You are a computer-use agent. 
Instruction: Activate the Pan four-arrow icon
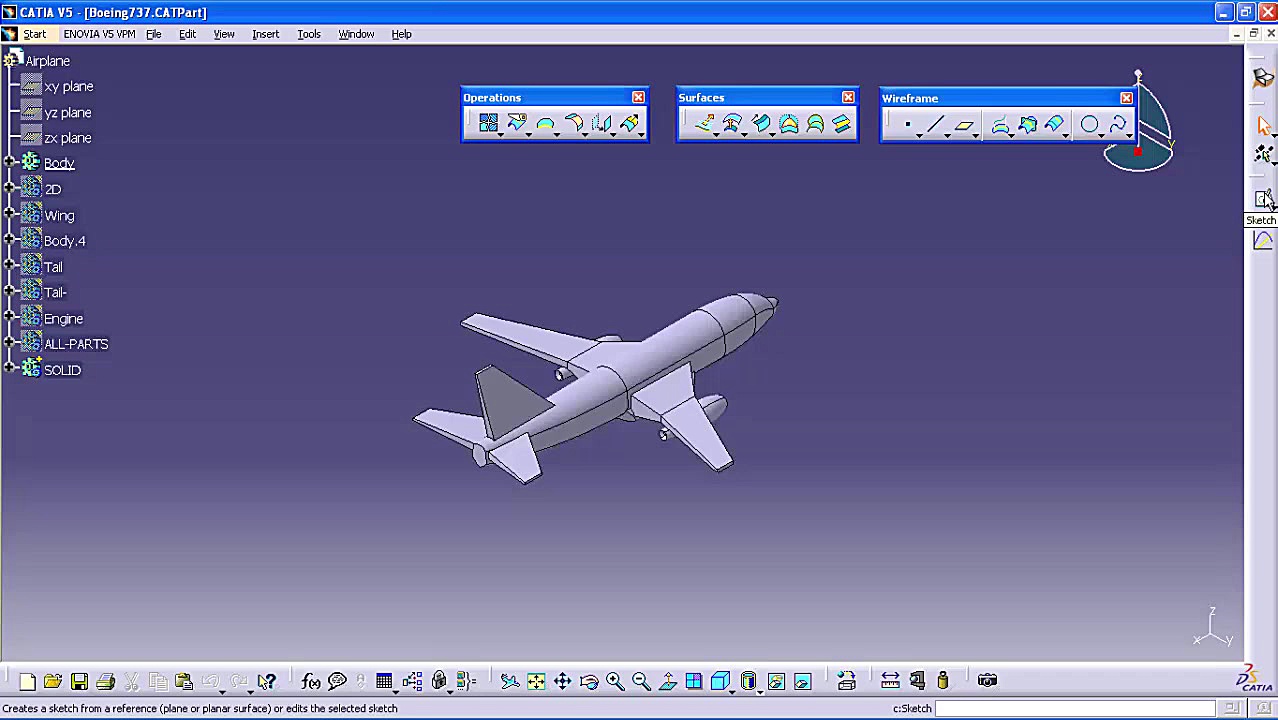[562, 681]
